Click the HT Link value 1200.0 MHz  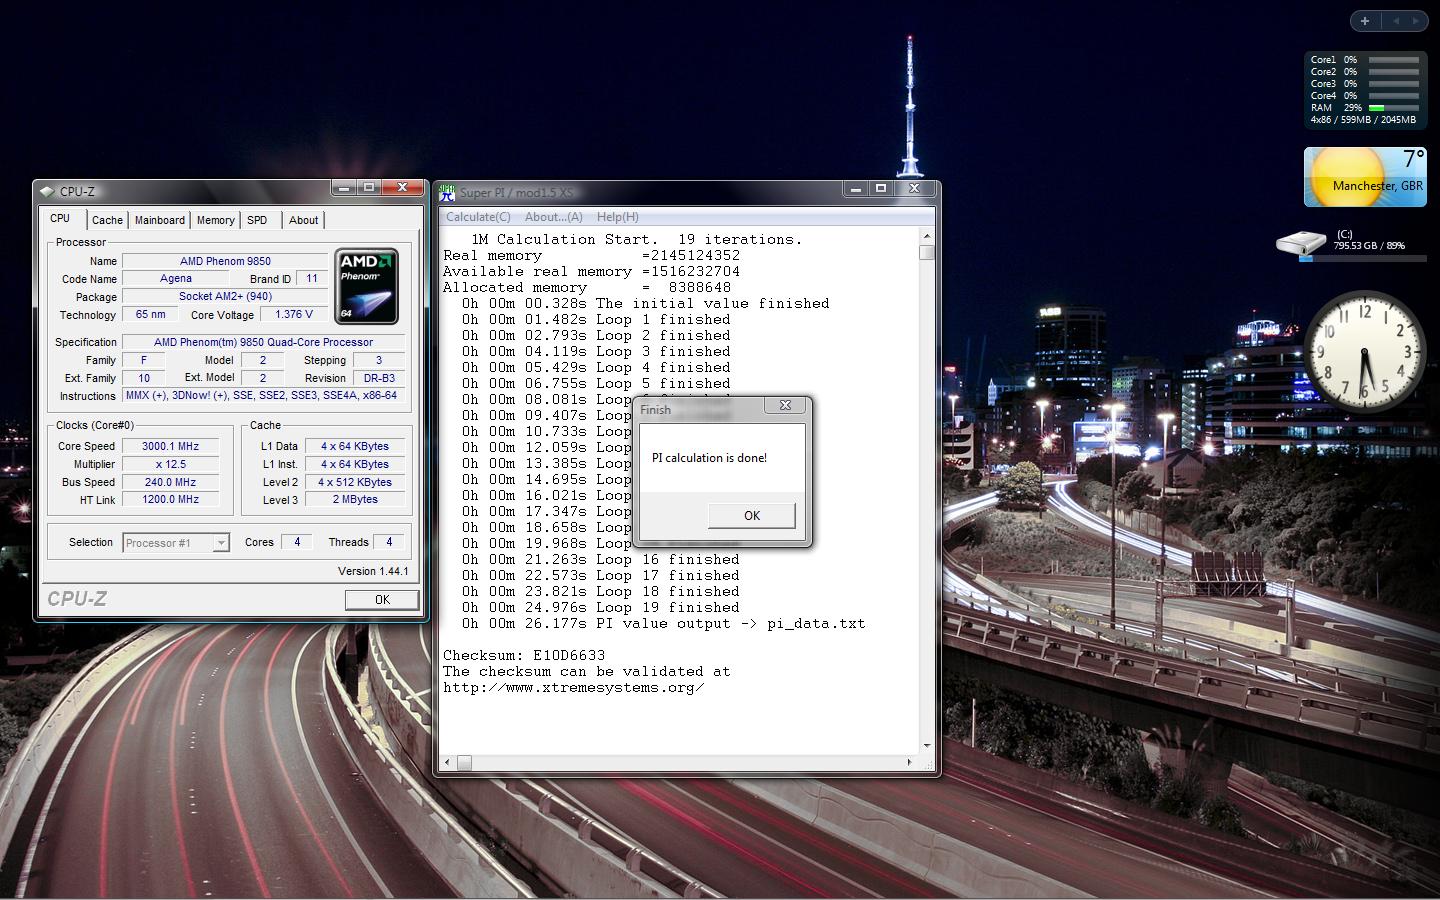pyautogui.click(x=170, y=500)
